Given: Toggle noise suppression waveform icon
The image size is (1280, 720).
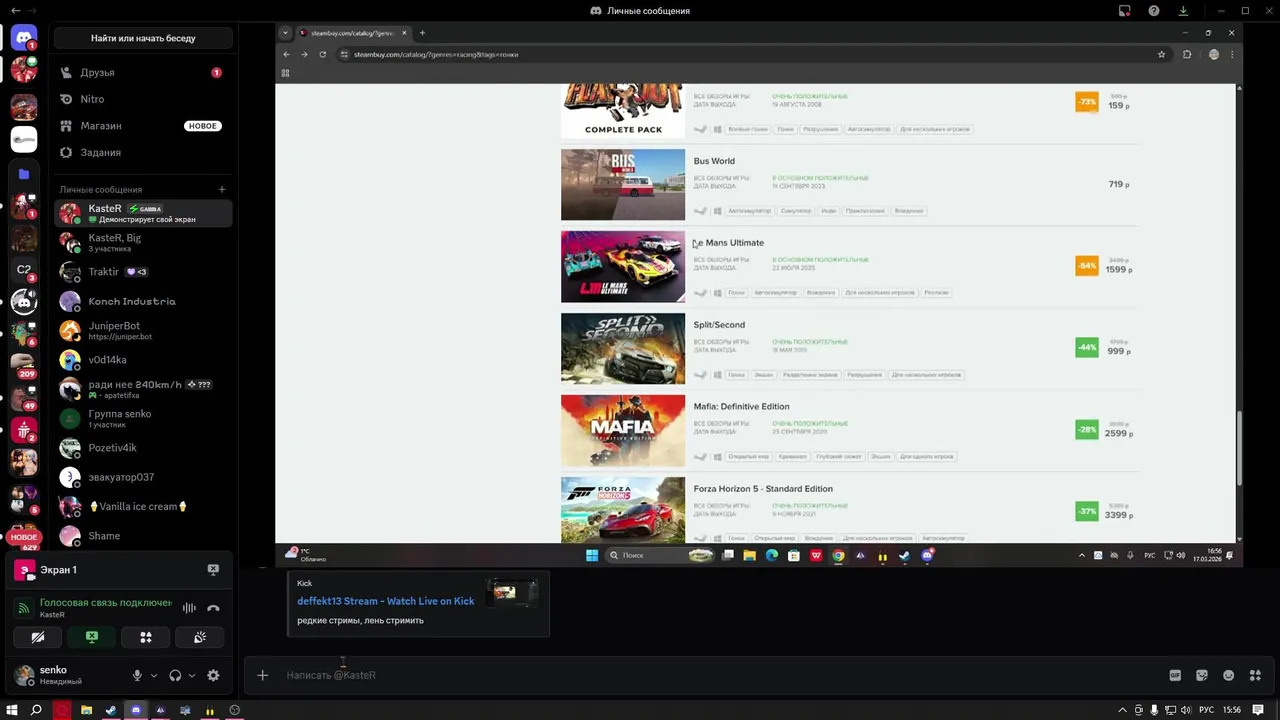Looking at the screenshot, I should tap(189, 607).
